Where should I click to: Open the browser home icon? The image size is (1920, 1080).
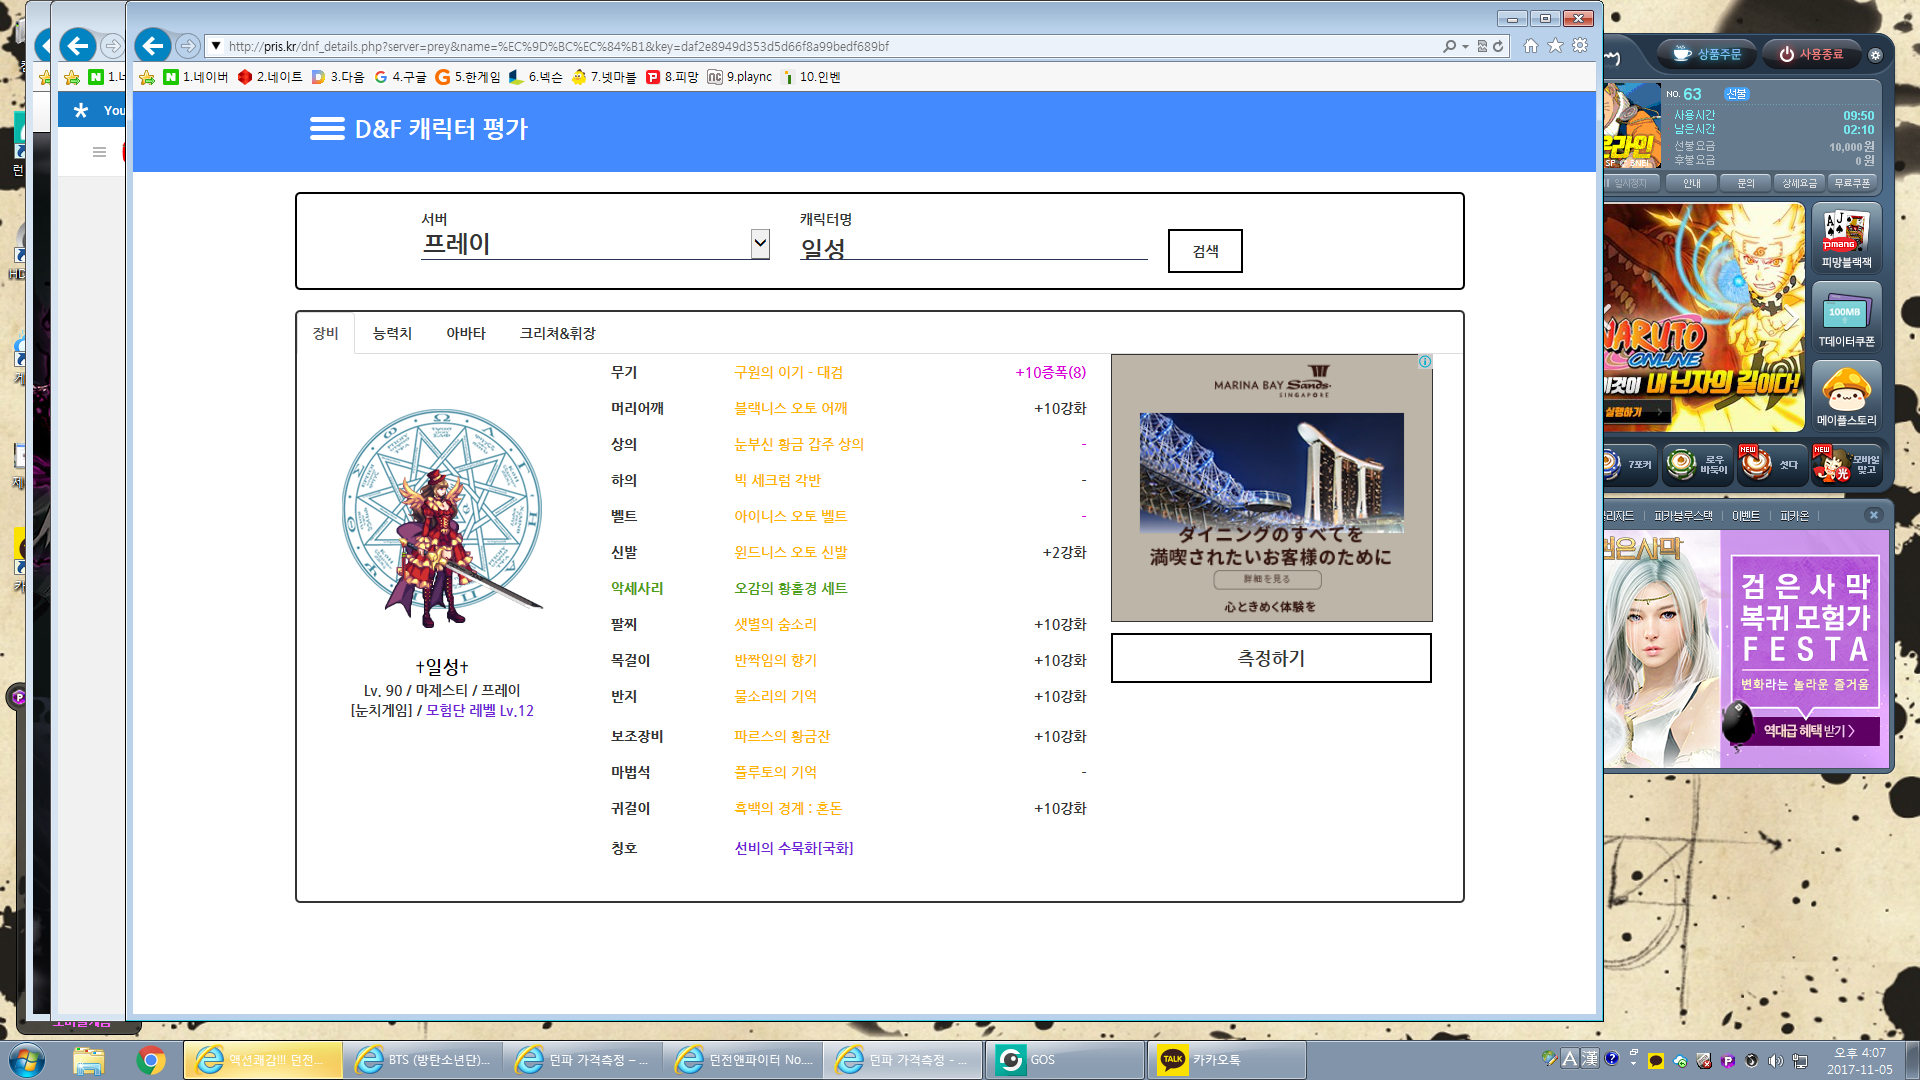click(x=1531, y=45)
